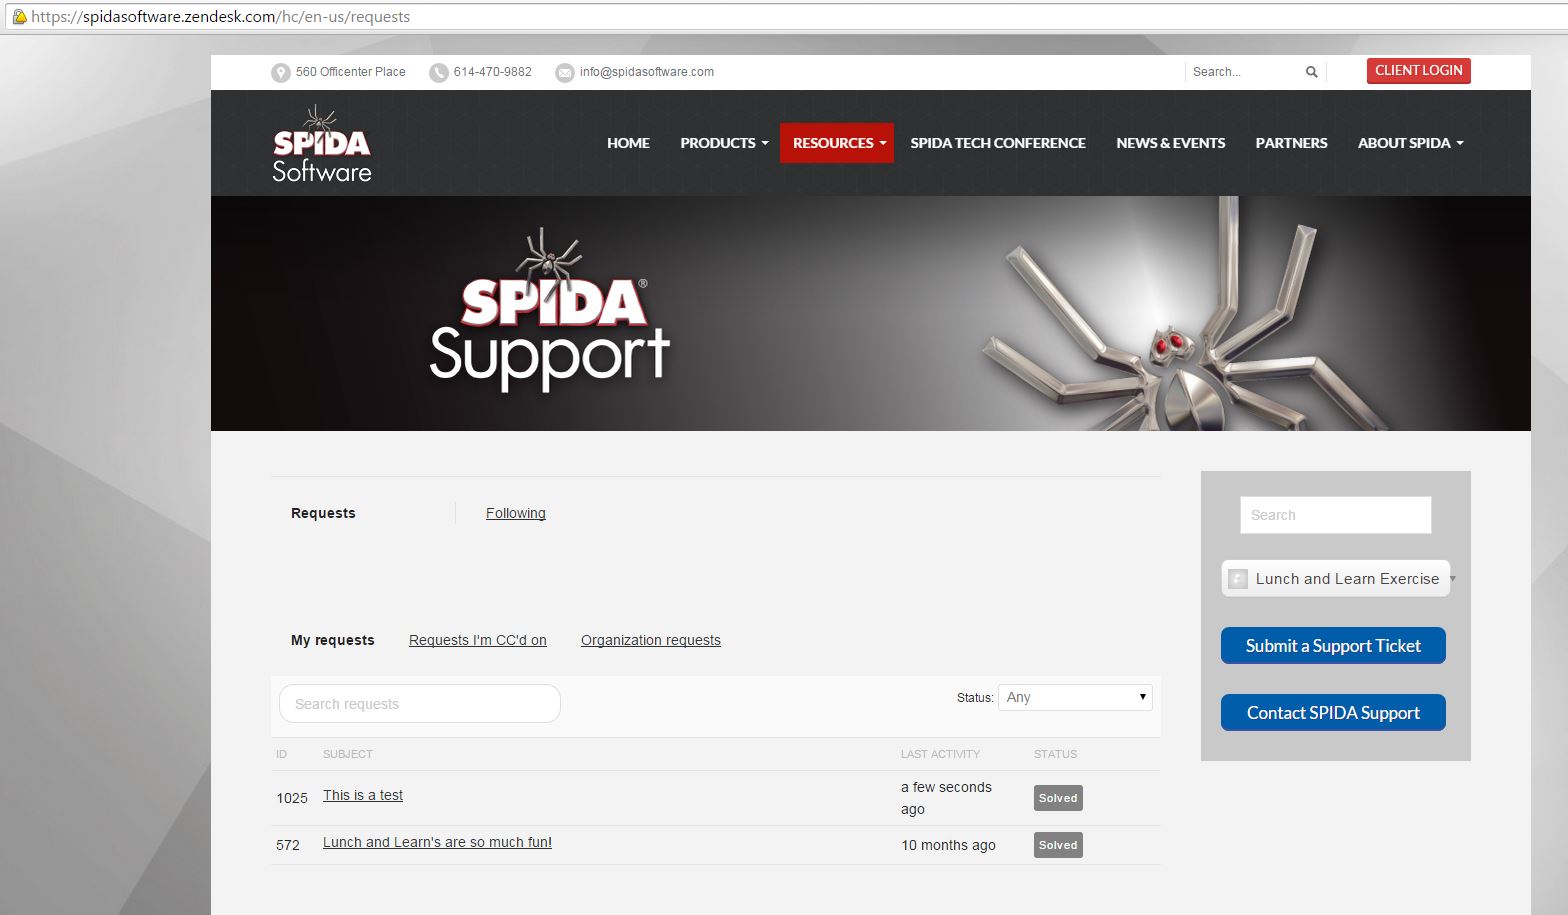Switch to the Following tab
Screen dimensions: 1568x915
[x=515, y=513]
